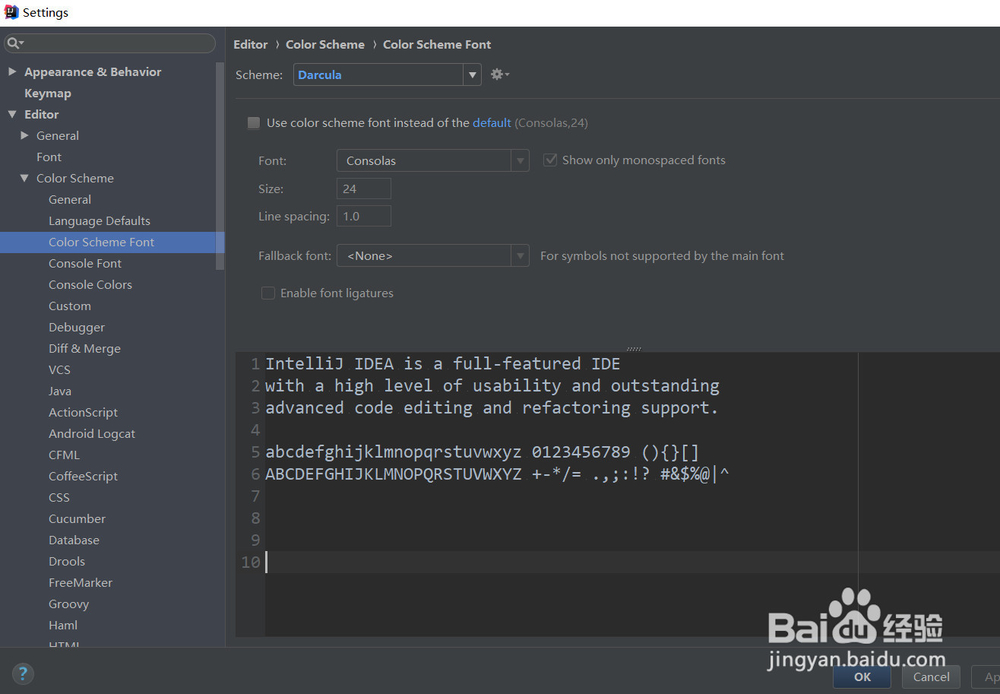Expand the Appearance & Behavior node
Image resolution: width=1000 pixels, height=694 pixels.
click(x=12, y=72)
